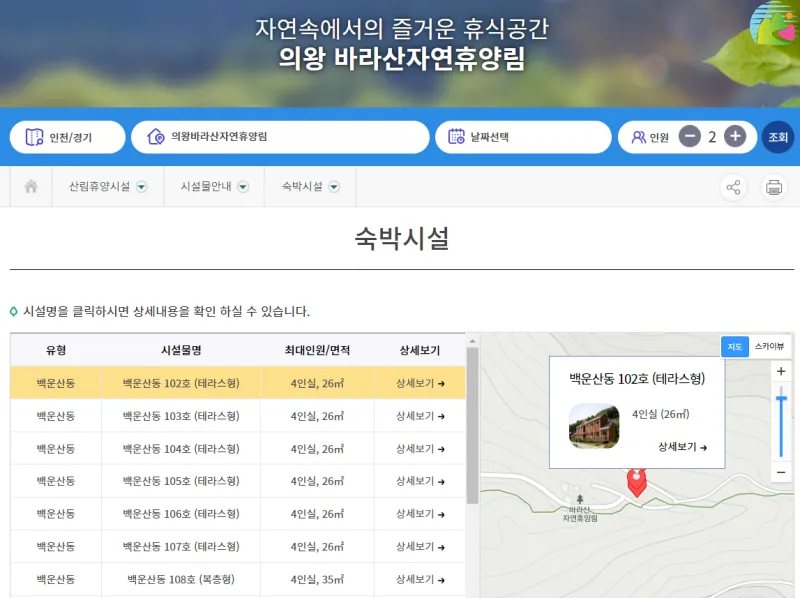Open the 의왕바라산자연휴양림 forest selector

(x=280, y=137)
